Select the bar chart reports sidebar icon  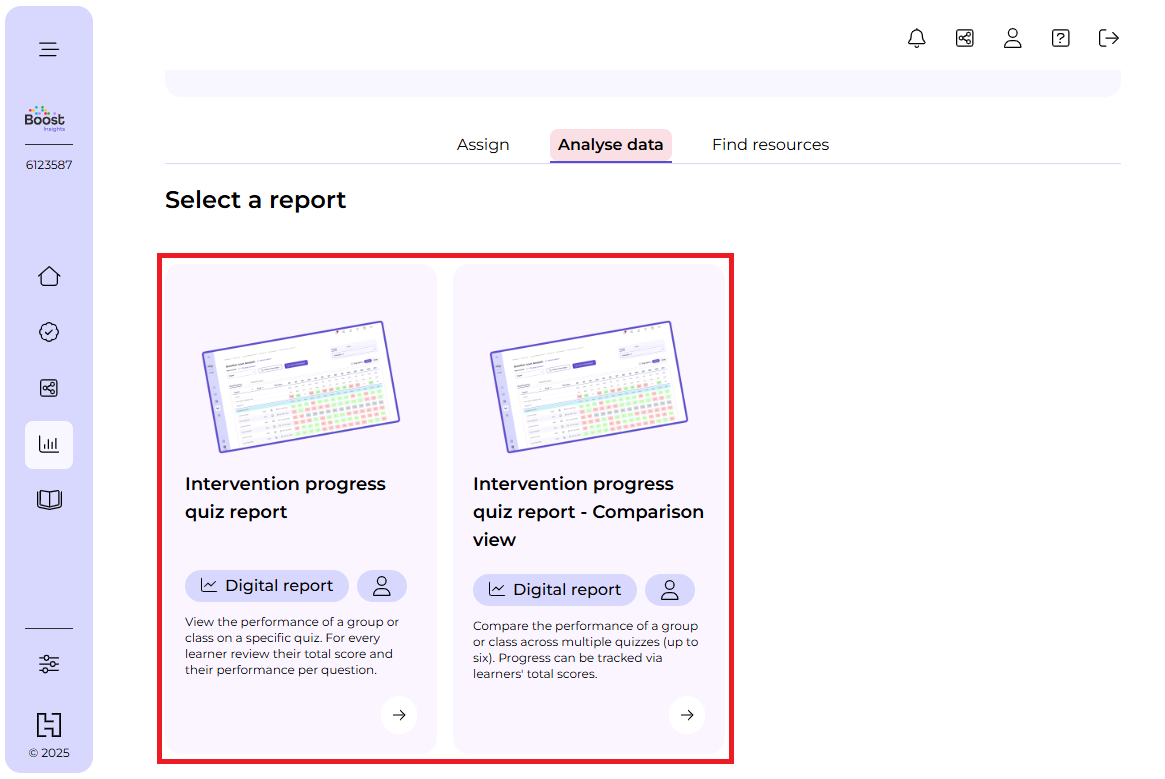tap(49, 445)
